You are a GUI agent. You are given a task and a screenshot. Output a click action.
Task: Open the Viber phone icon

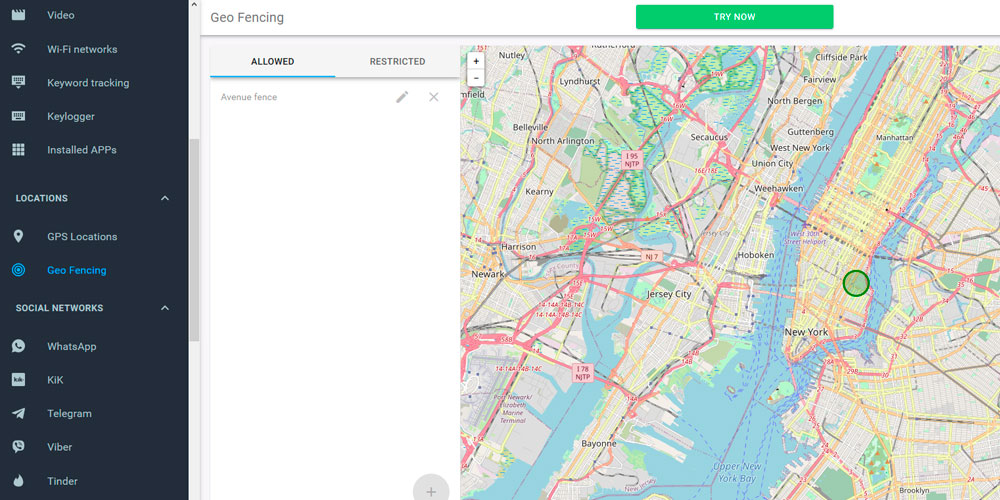18,447
